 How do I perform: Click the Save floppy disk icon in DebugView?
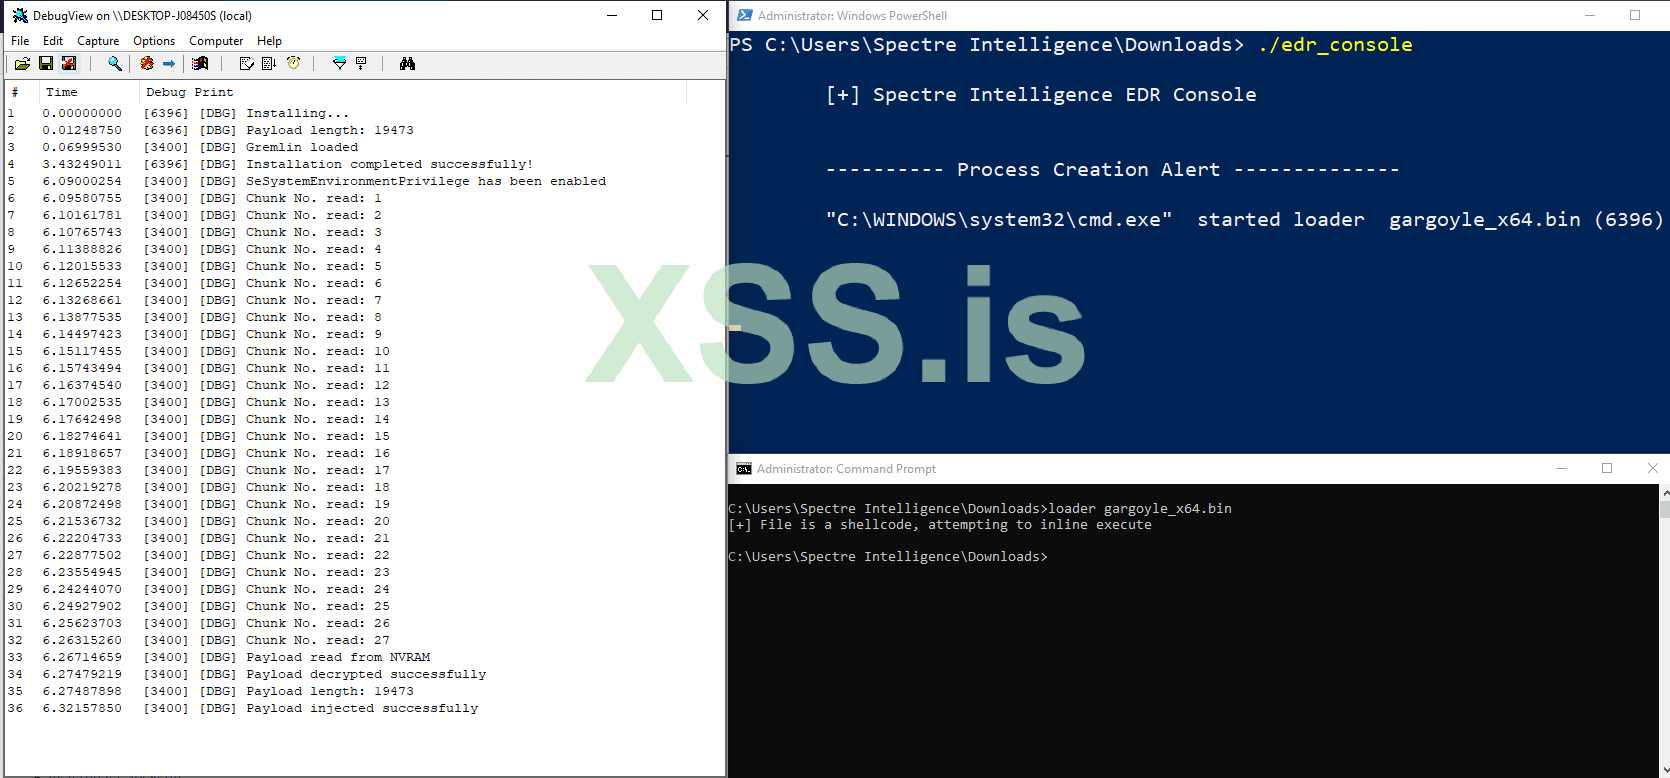(46, 64)
